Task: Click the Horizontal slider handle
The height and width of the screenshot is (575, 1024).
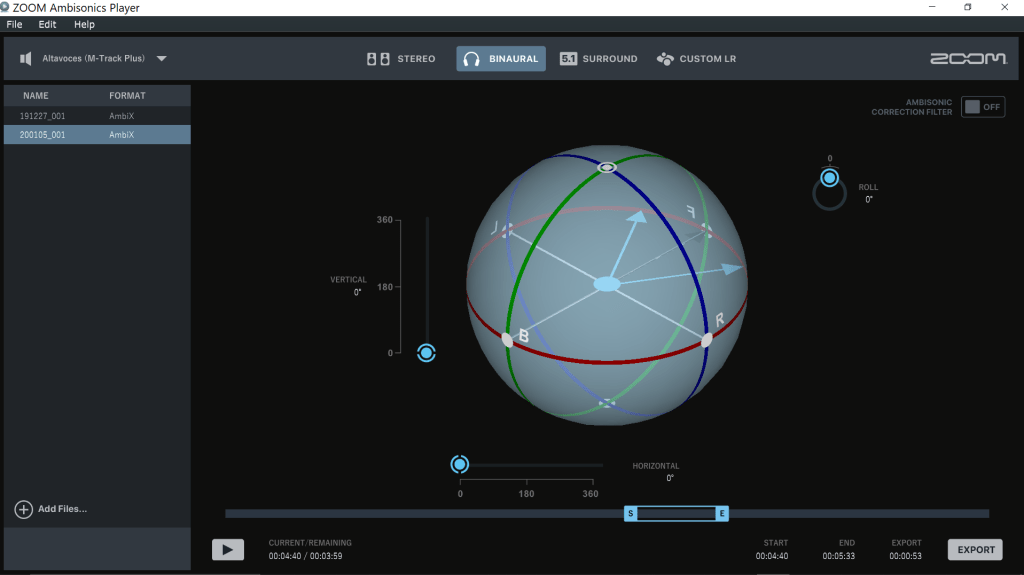Action: (460, 464)
